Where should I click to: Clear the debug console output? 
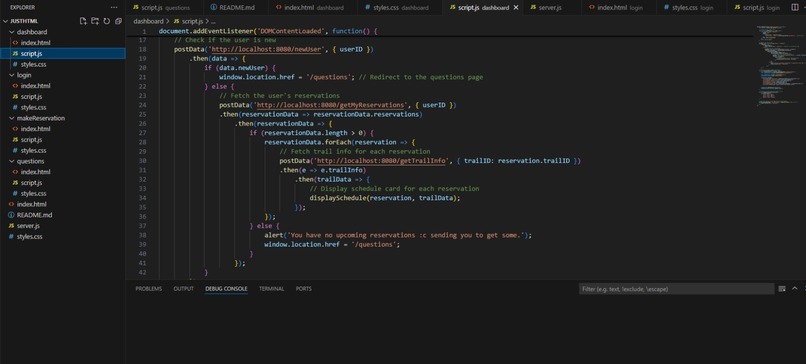tap(782, 289)
